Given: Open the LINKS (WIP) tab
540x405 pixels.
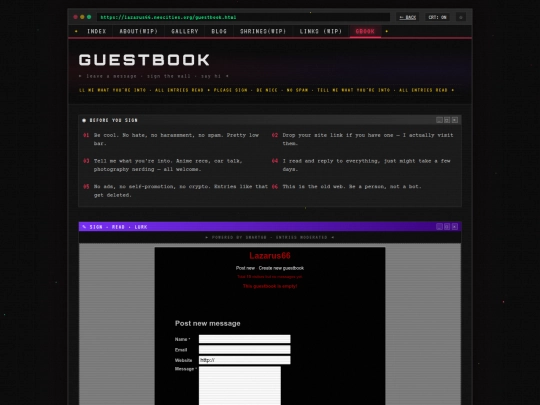Looking at the screenshot, I should point(321,31).
